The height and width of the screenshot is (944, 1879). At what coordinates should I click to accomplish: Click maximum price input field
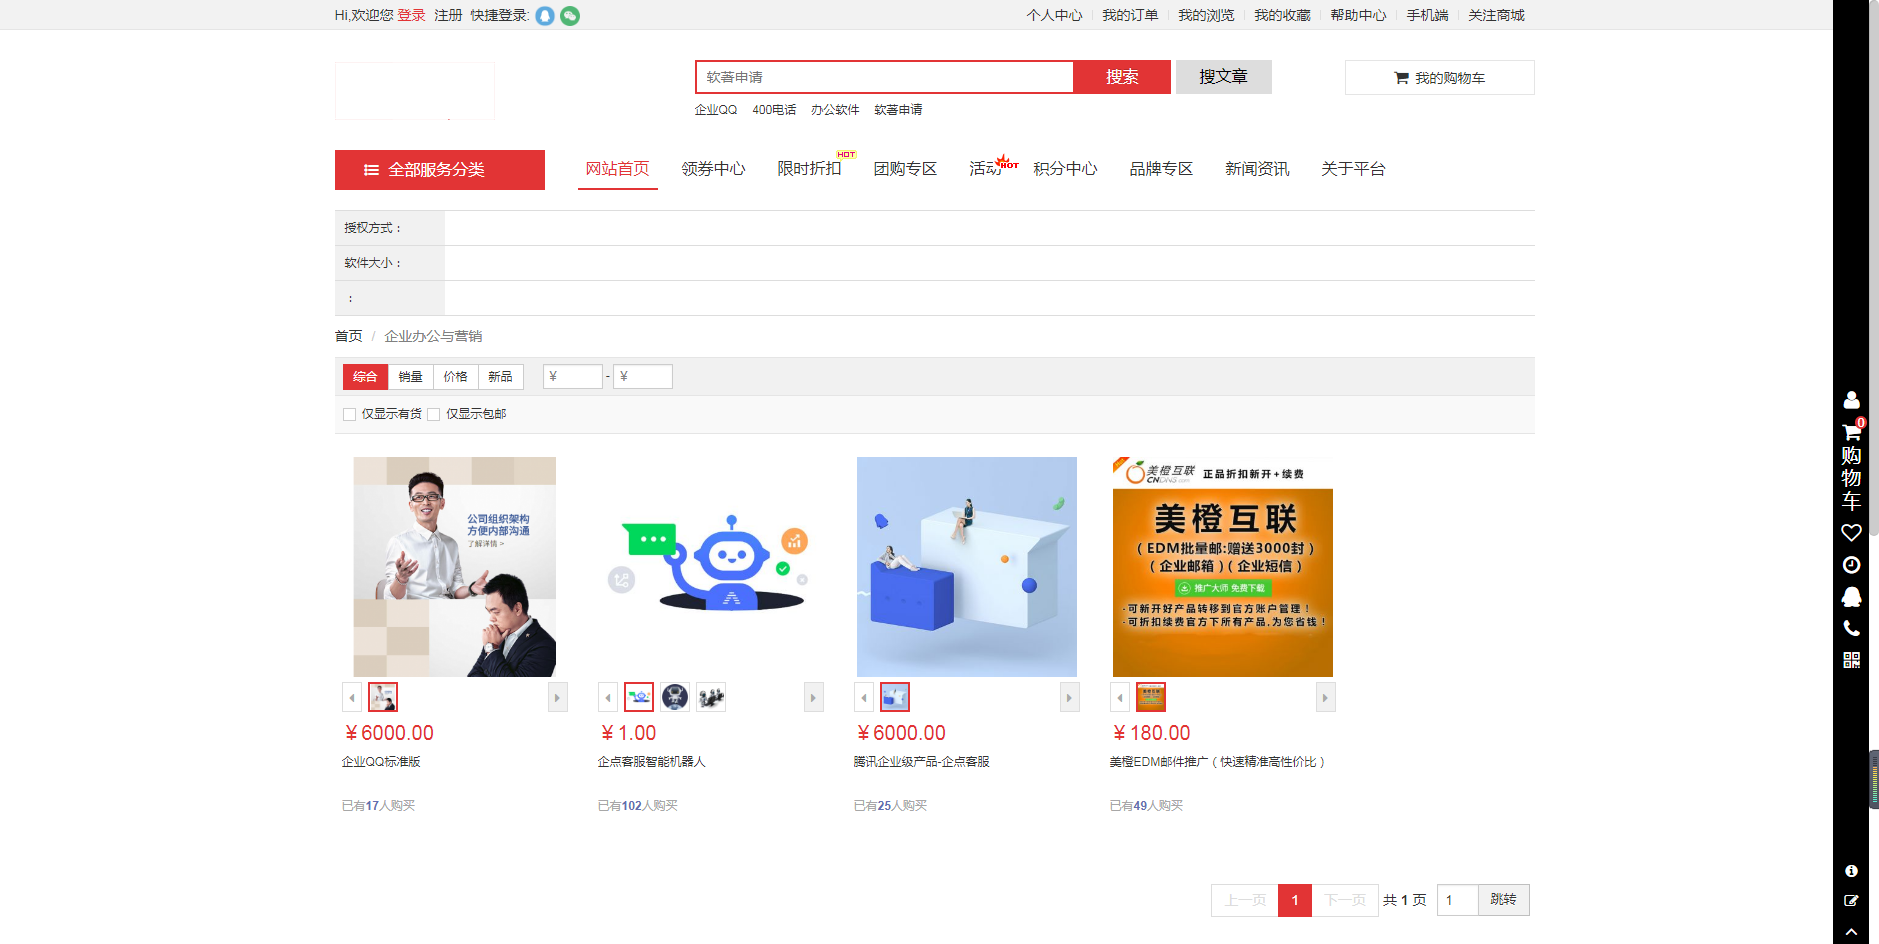click(x=643, y=377)
